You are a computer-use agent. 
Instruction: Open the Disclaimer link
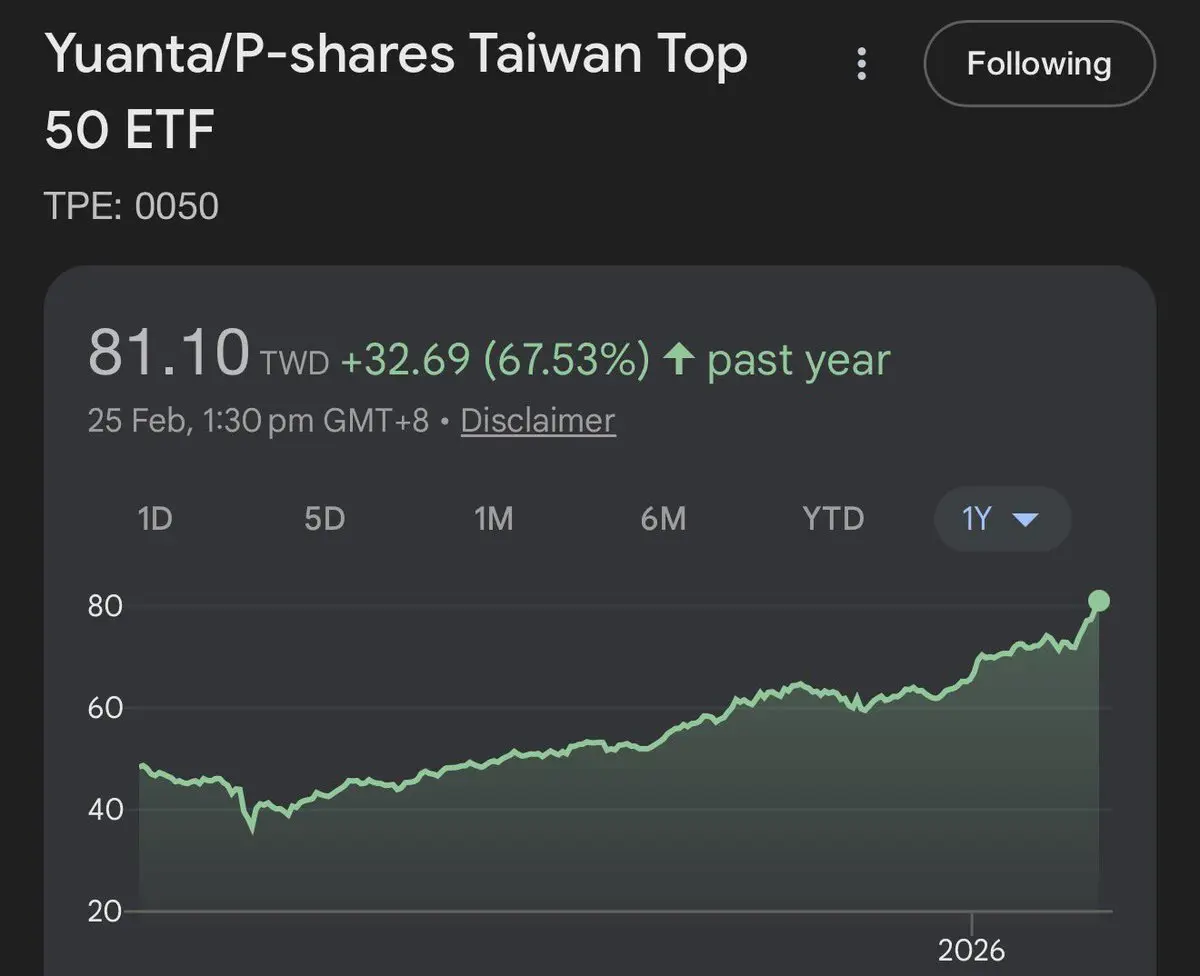(537, 421)
